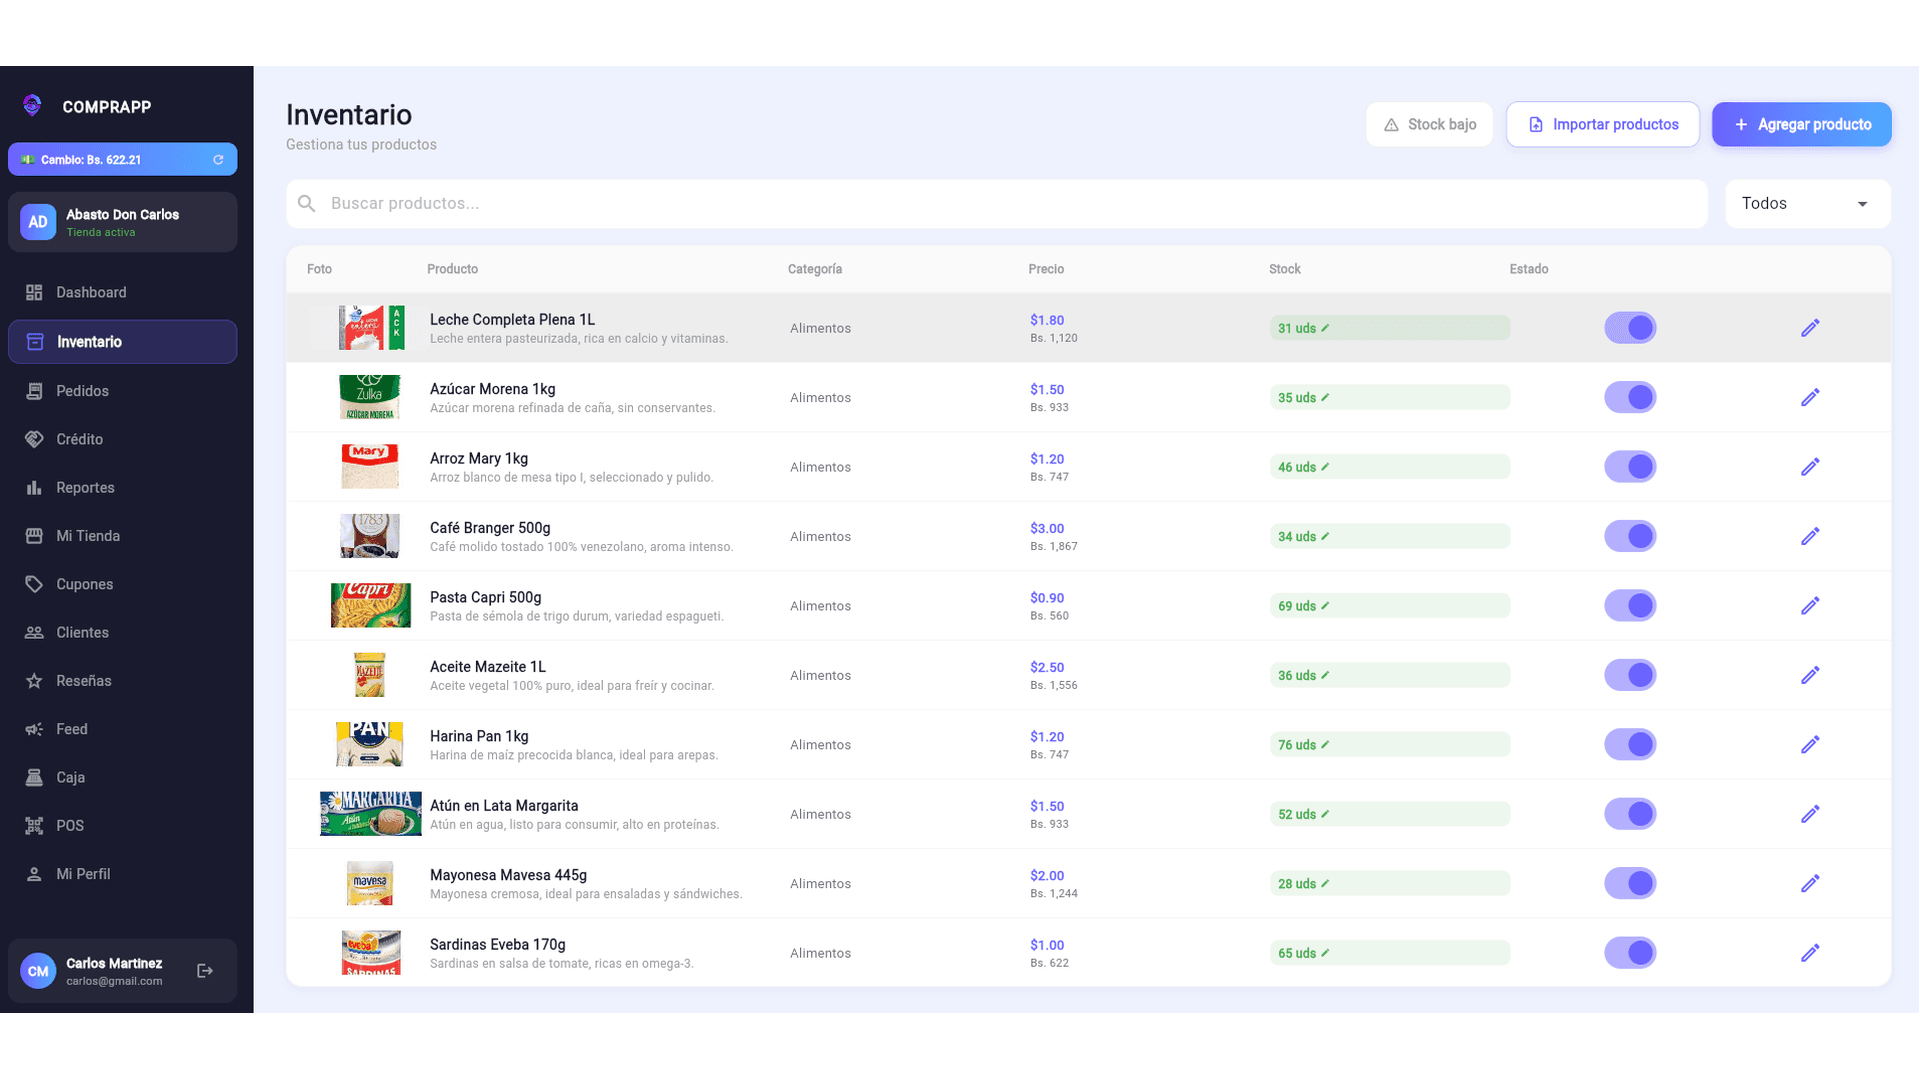
Task: Go to Mi Perfil page
Action: point(122,874)
